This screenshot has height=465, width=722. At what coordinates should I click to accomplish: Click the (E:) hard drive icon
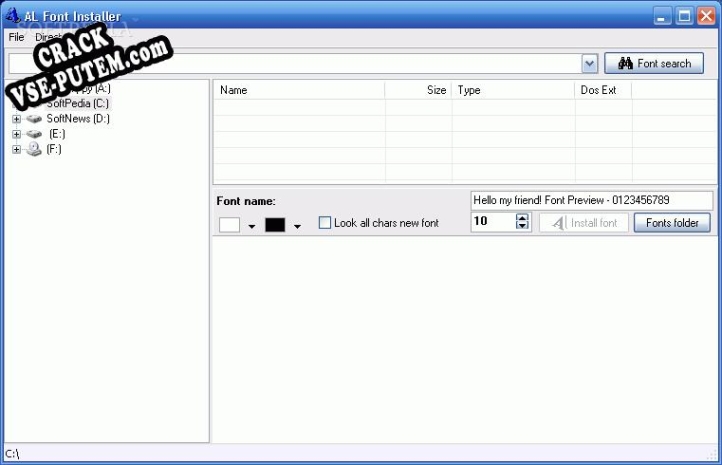click(34, 134)
